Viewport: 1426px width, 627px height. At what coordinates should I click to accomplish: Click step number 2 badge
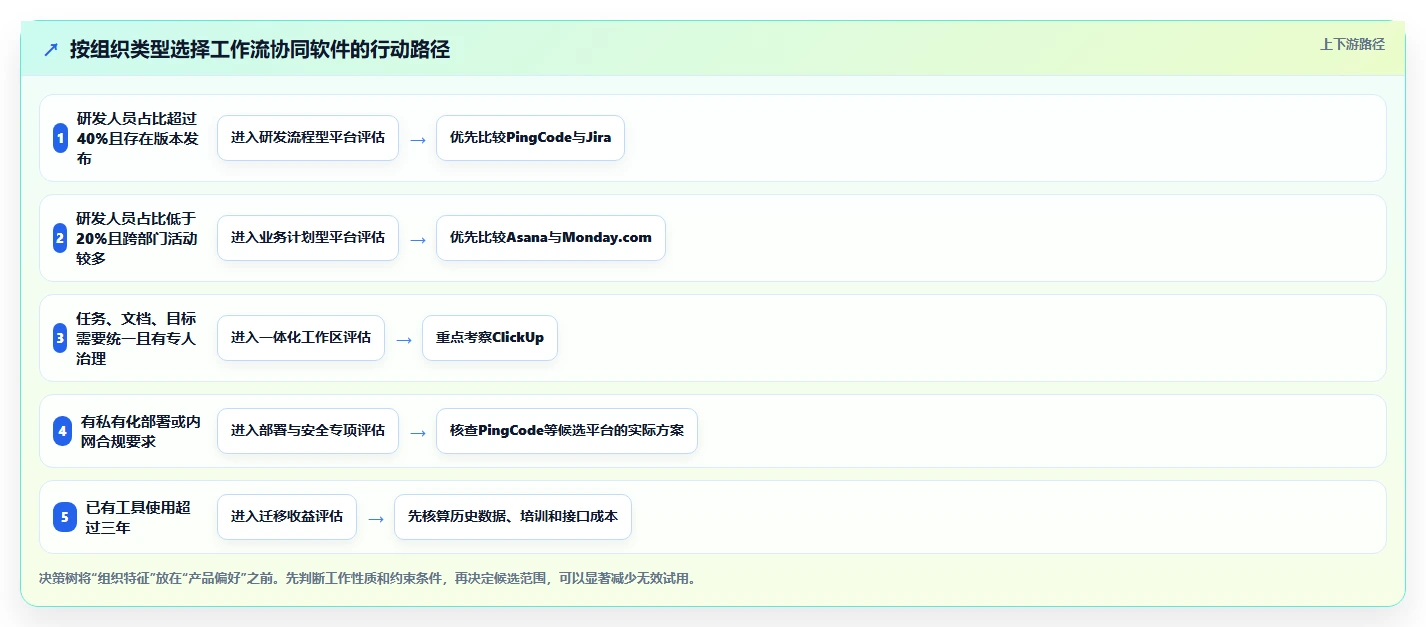tap(60, 238)
